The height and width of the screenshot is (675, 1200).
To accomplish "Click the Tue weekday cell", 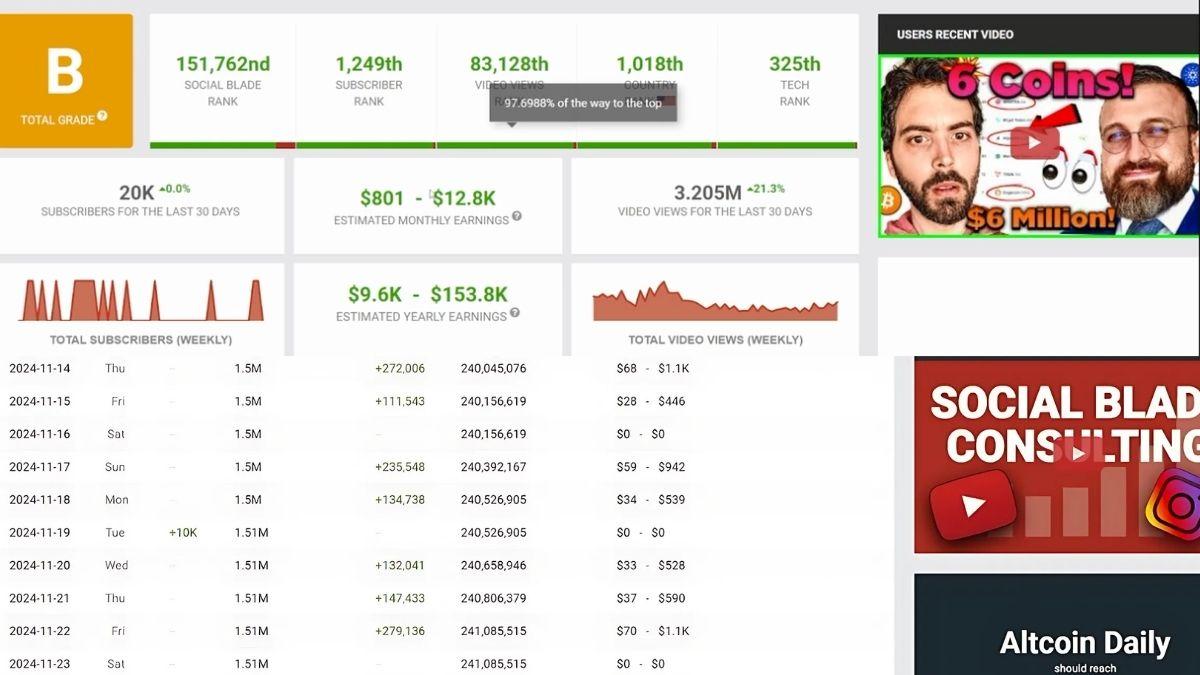I will pos(115,533).
